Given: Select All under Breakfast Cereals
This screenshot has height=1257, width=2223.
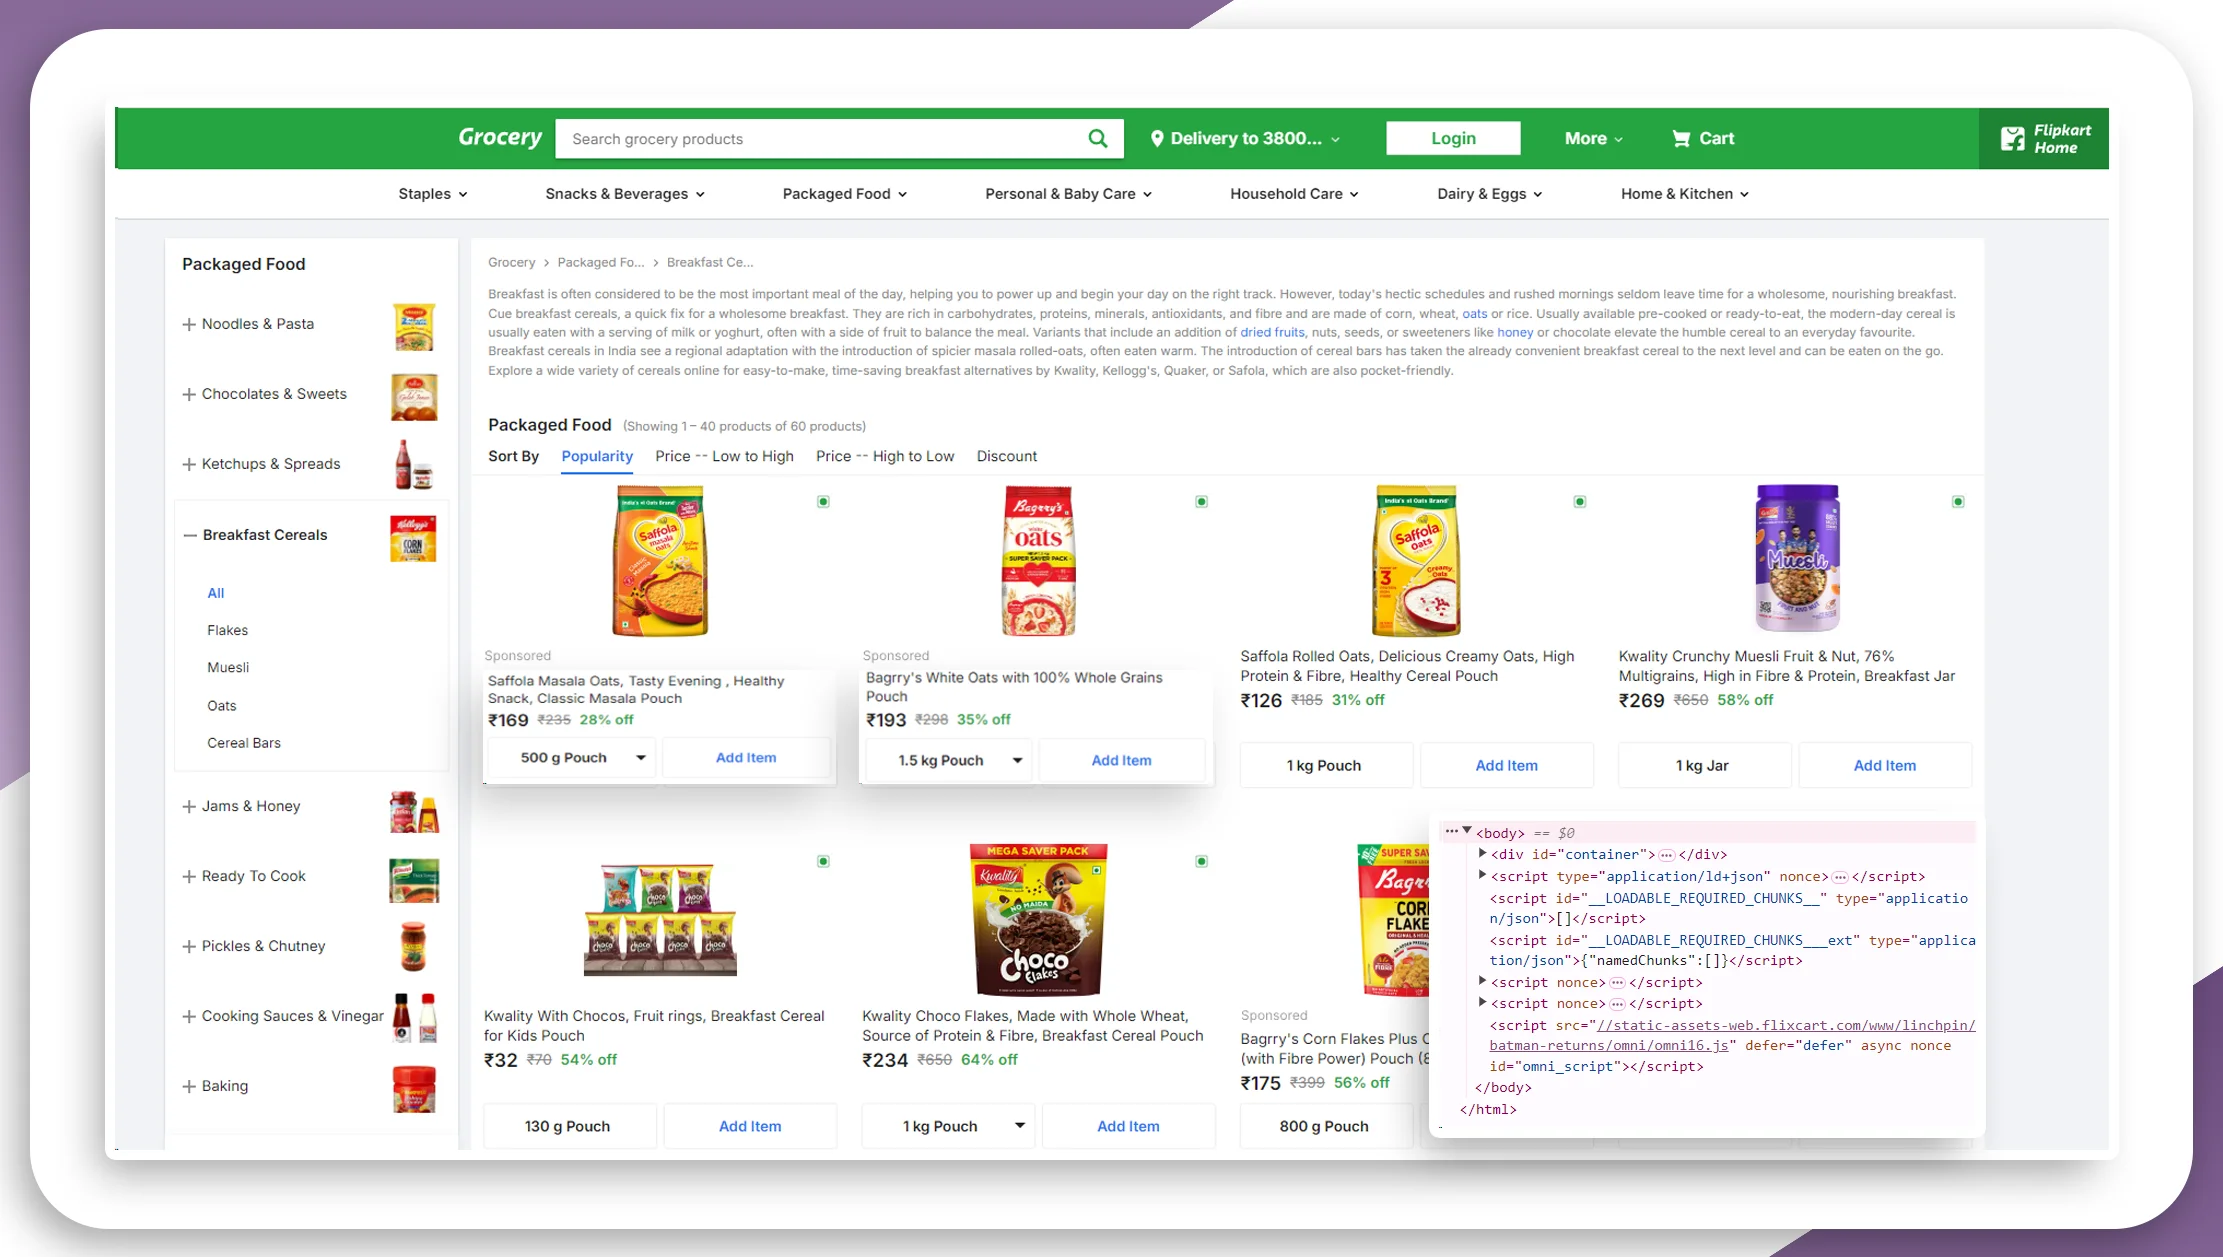Looking at the screenshot, I should pyautogui.click(x=215, y=593).
